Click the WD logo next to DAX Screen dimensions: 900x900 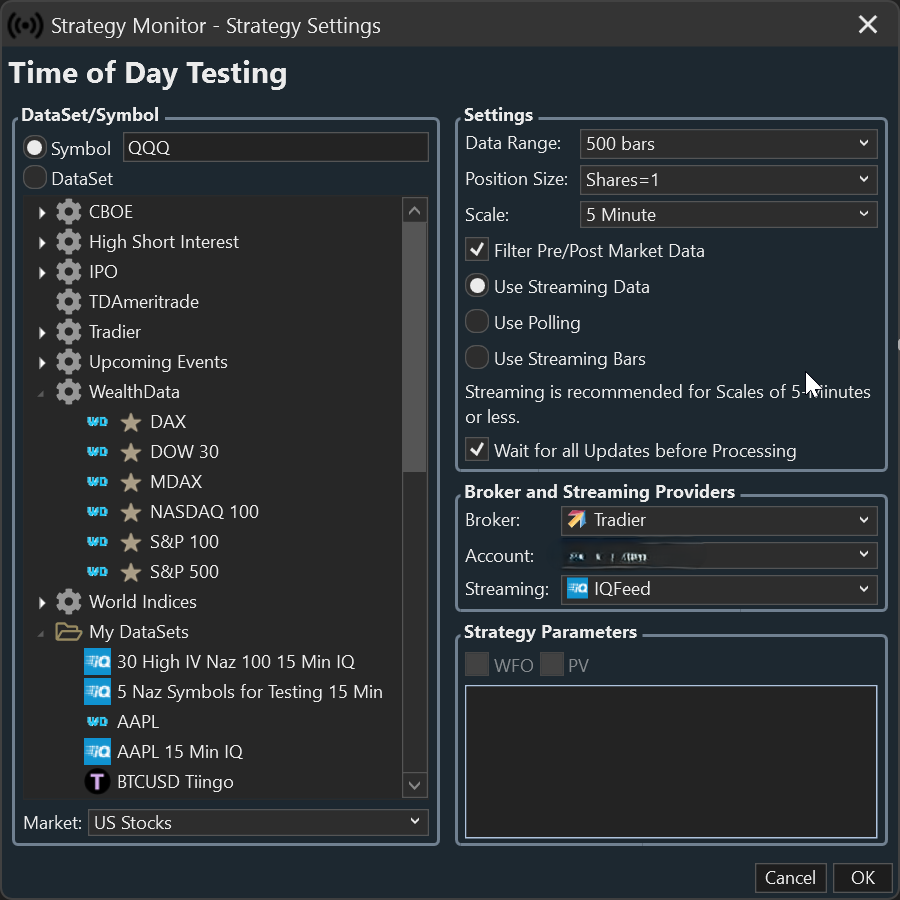click(x=98, y=422)
